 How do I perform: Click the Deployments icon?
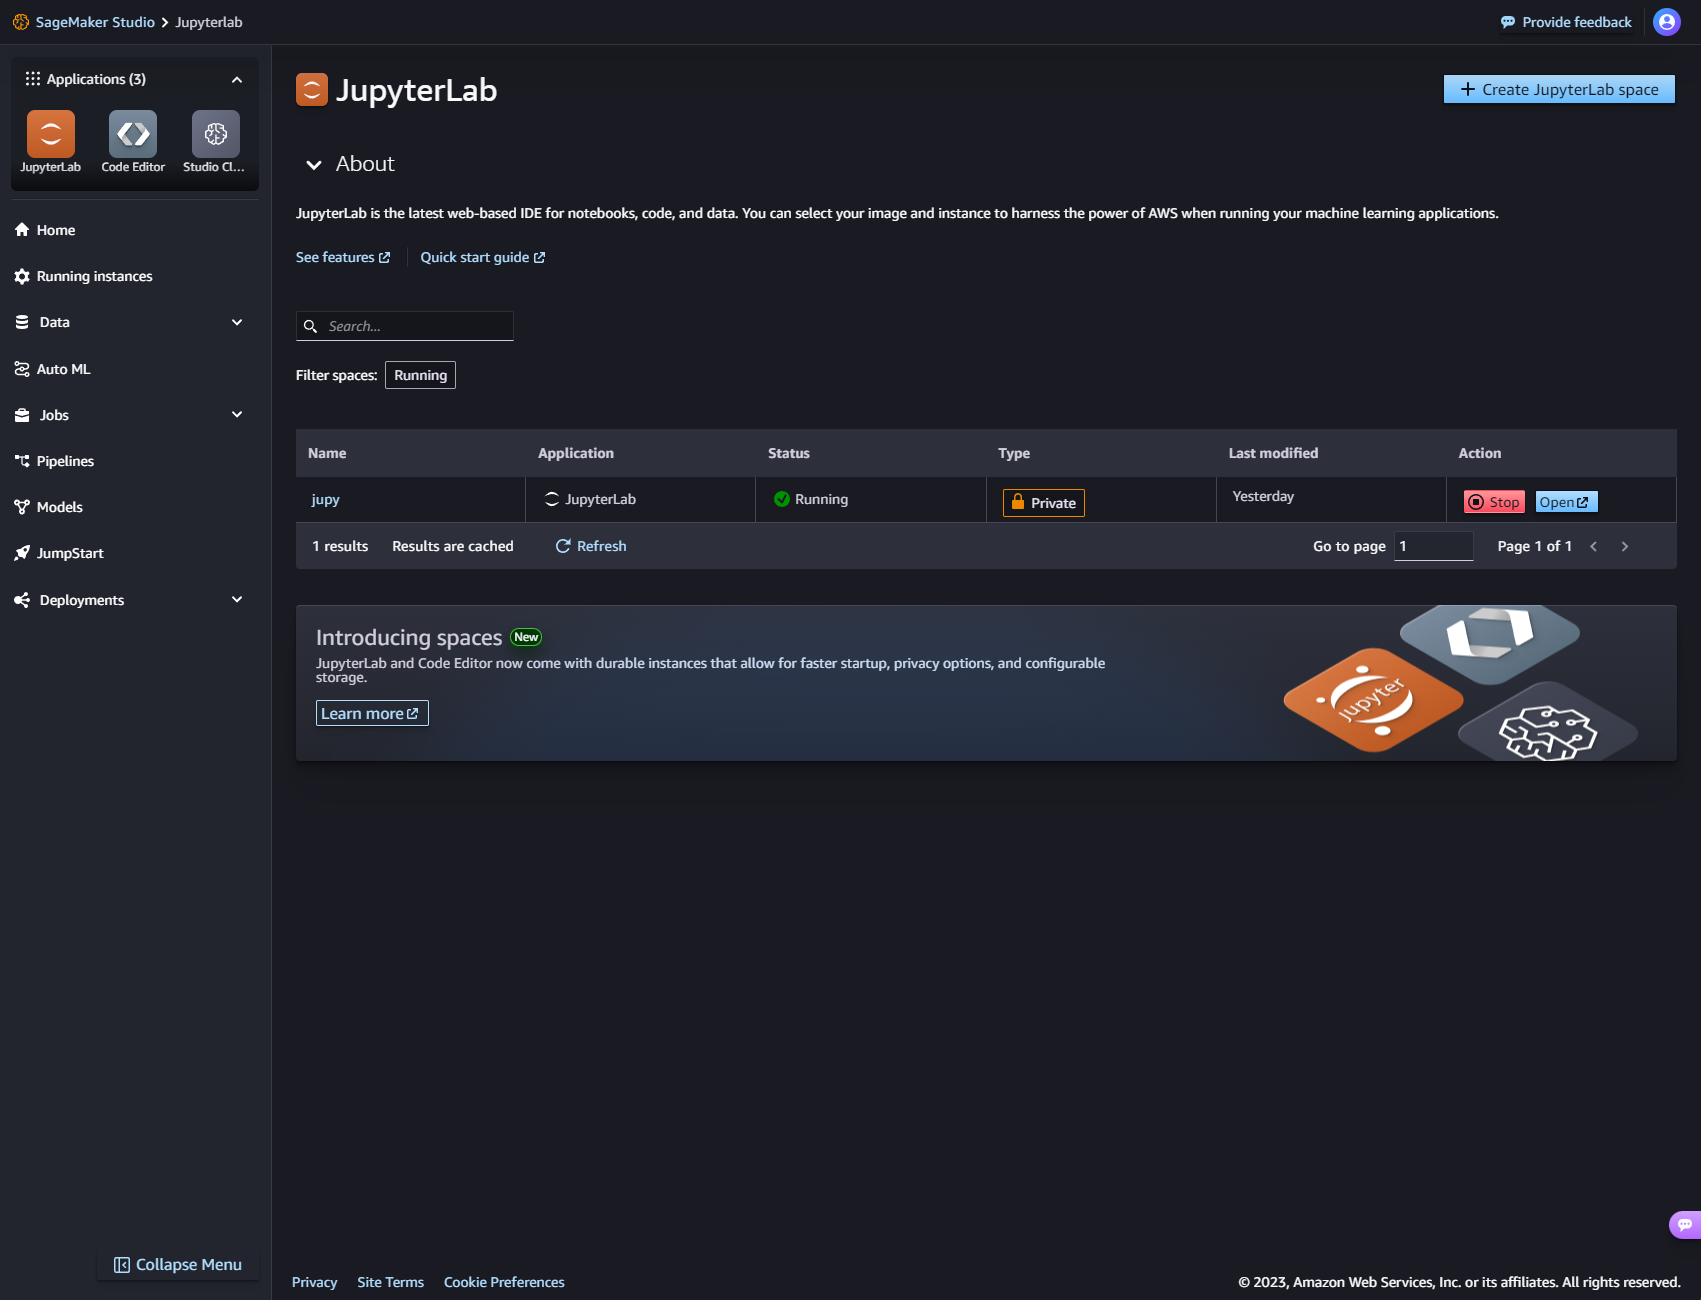pyautogui.click(x=22, y=600)
